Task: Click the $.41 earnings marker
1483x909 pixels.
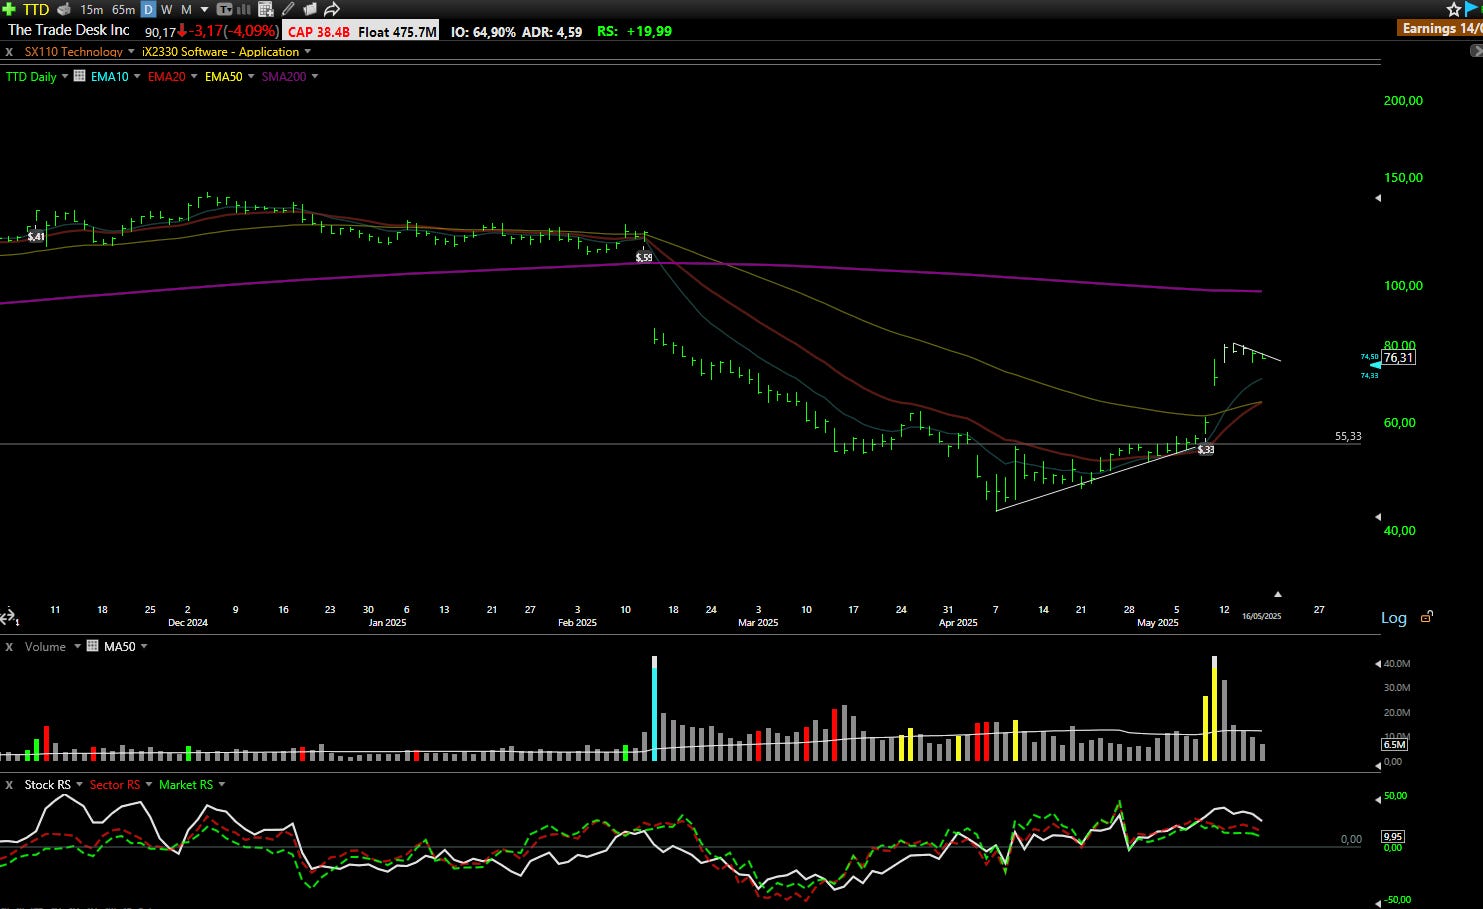Action: tap(36, 236)
